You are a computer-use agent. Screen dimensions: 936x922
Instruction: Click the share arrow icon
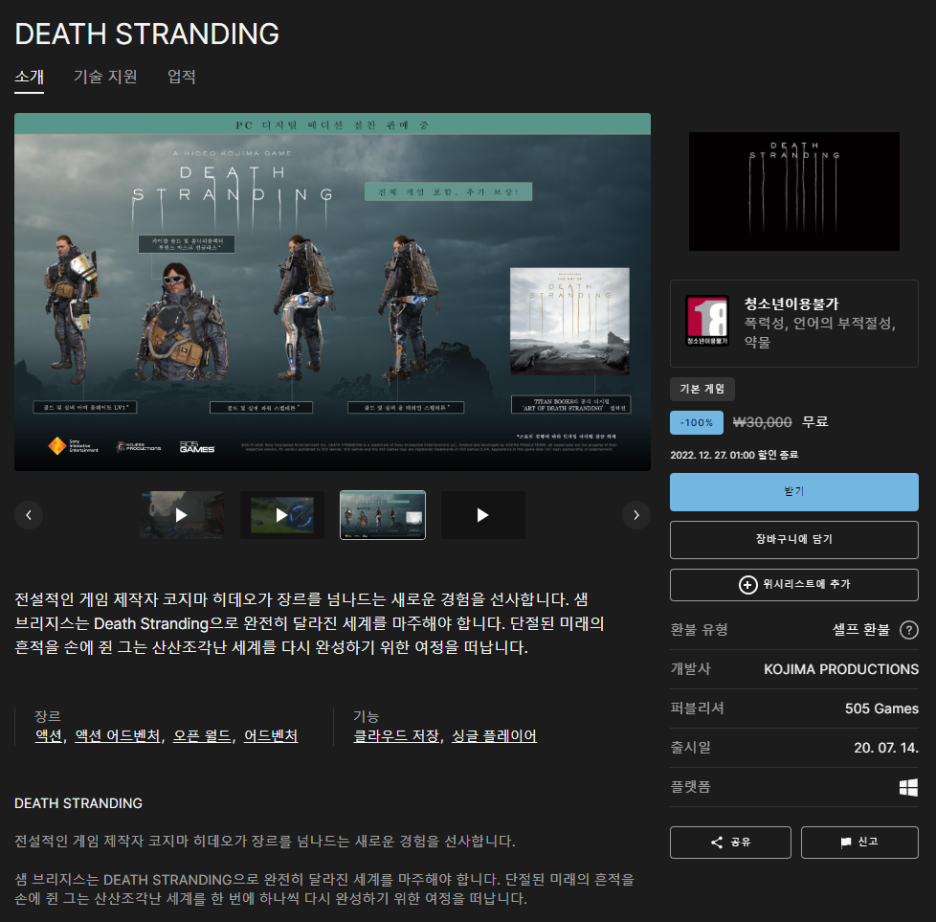pos(717,842)
